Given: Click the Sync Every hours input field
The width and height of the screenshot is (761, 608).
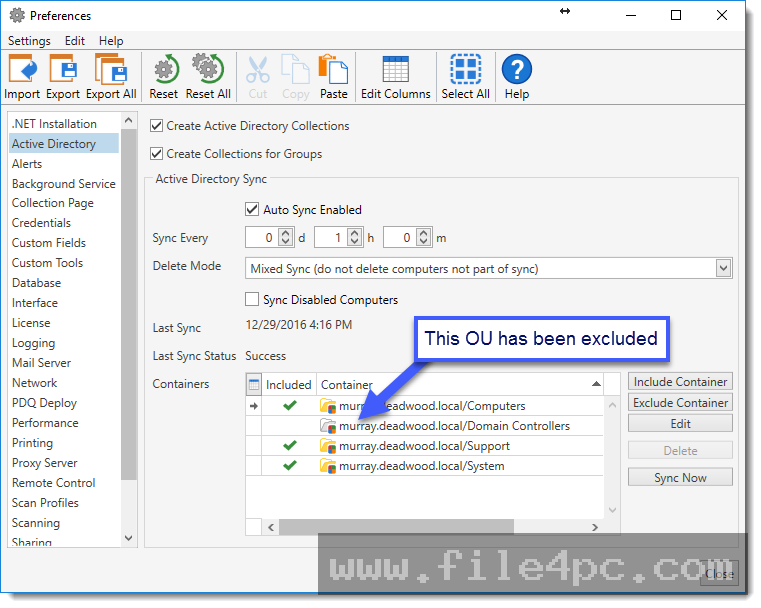Looking at the screenshot, I should pyautogui.click(x=331, y=238).
